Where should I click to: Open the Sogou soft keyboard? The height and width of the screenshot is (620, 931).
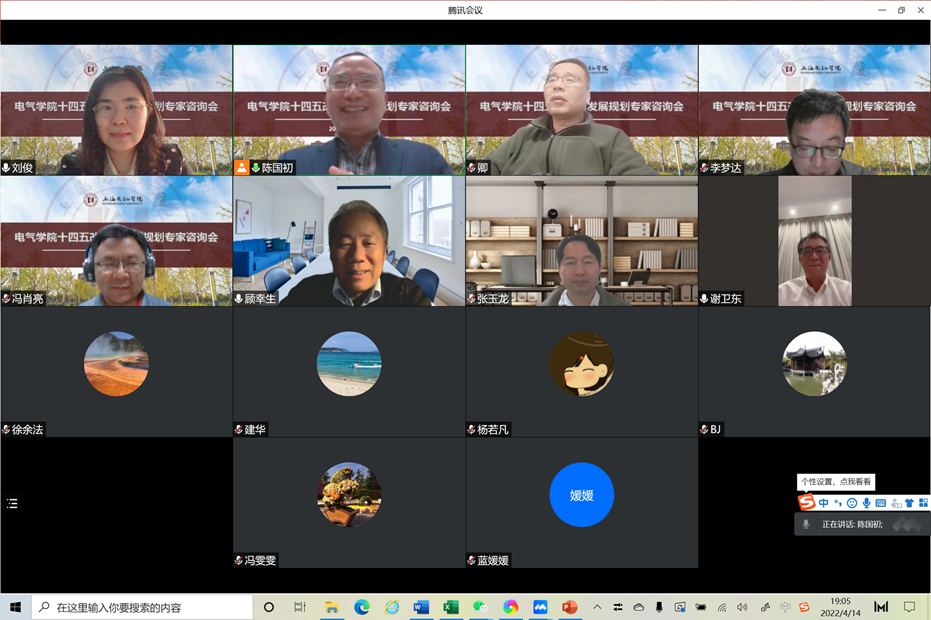tap(881, 503)
